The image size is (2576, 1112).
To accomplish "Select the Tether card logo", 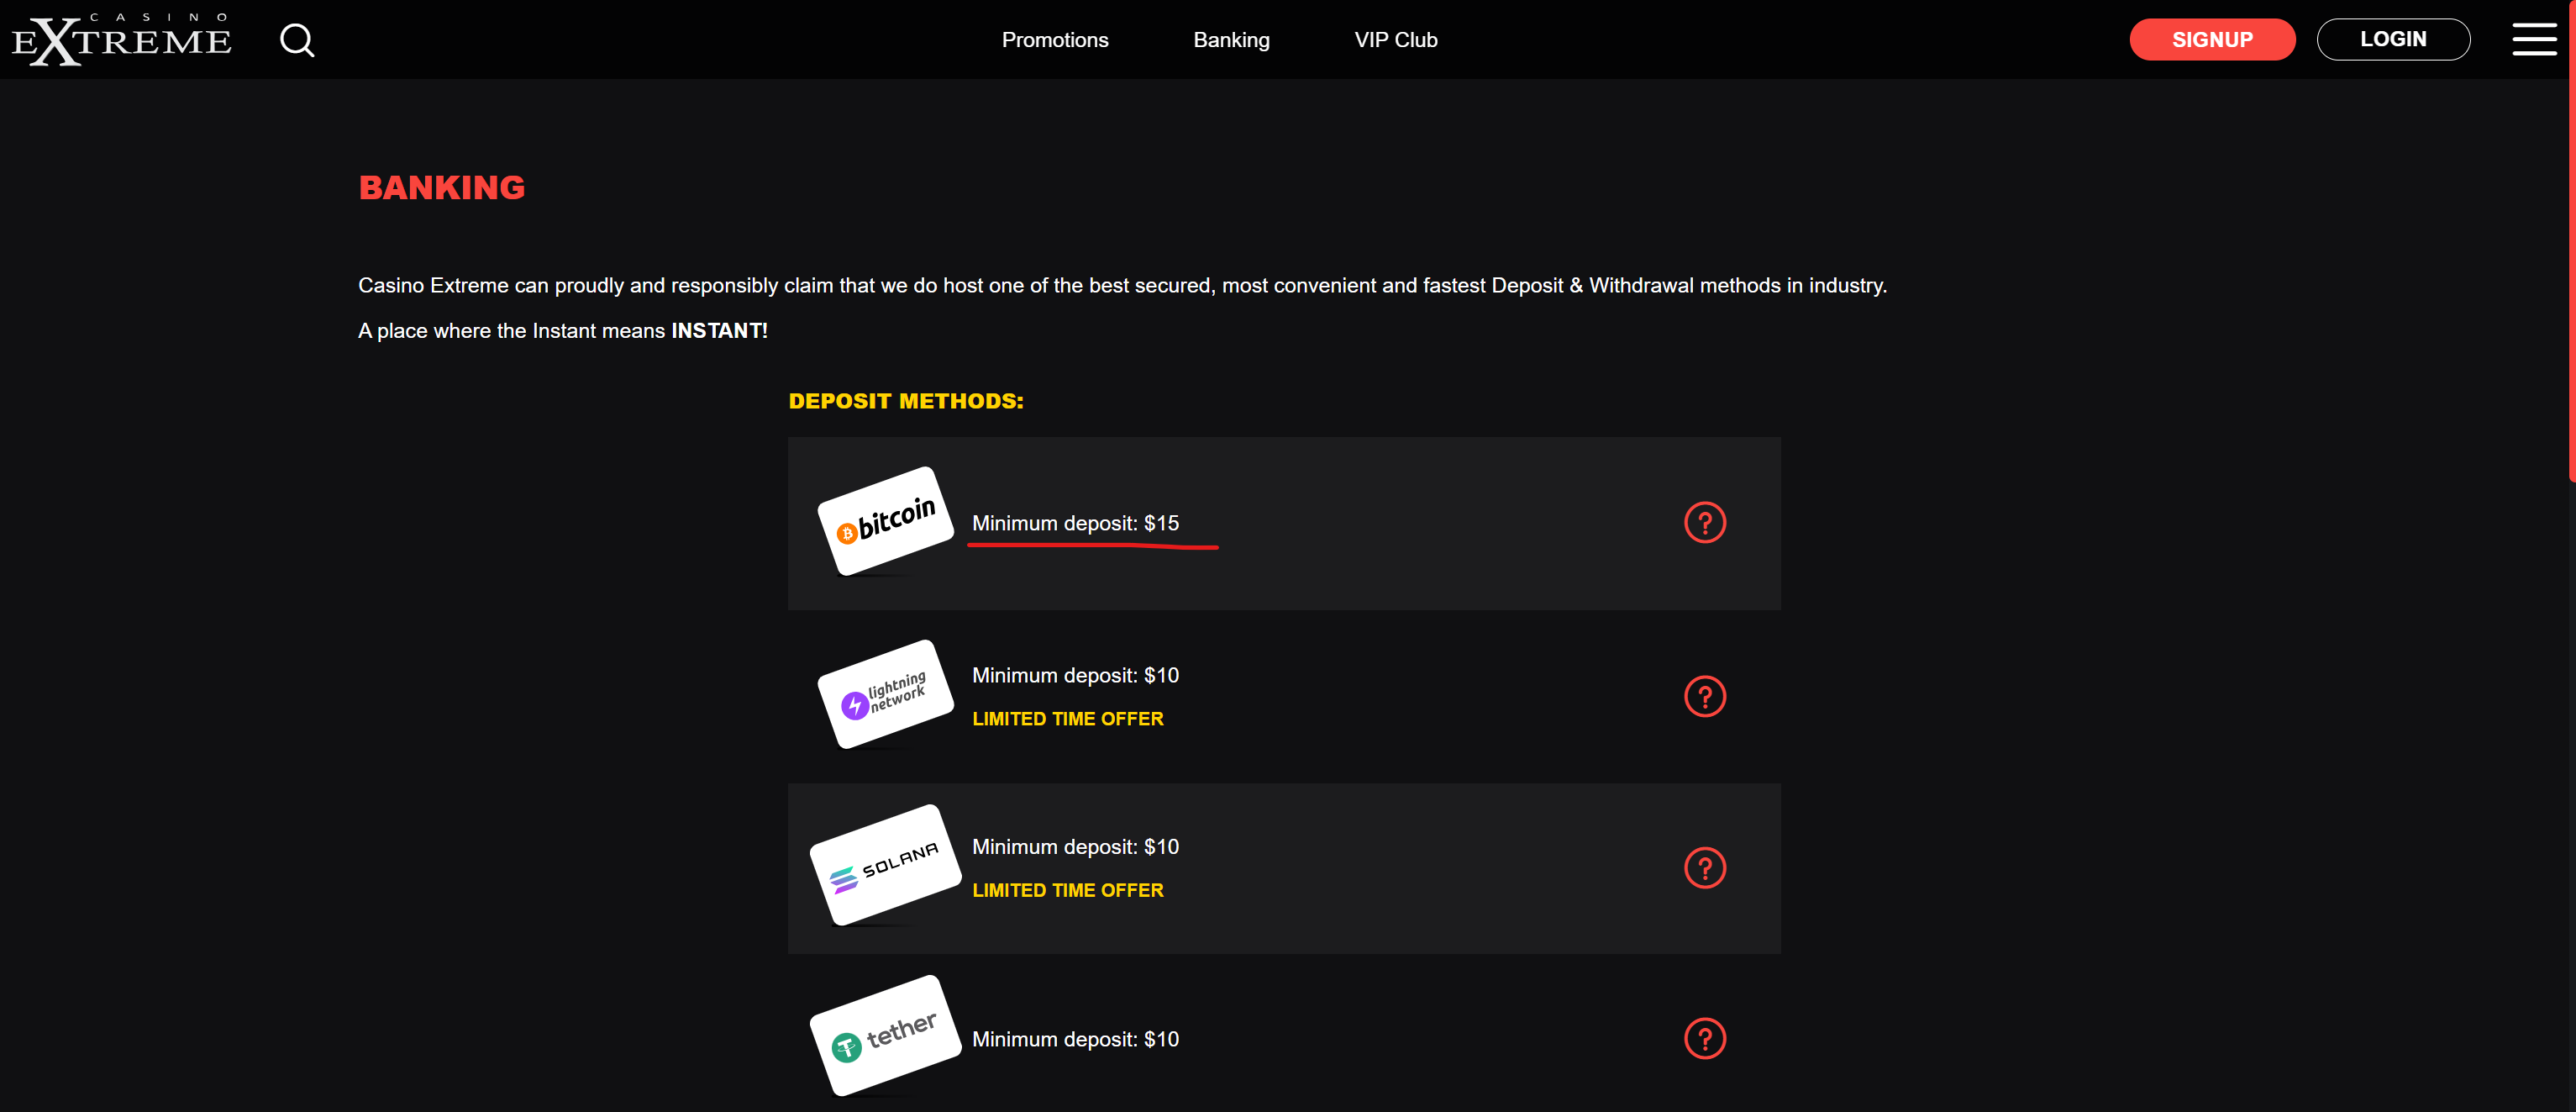I will (x=885, y=1036).
